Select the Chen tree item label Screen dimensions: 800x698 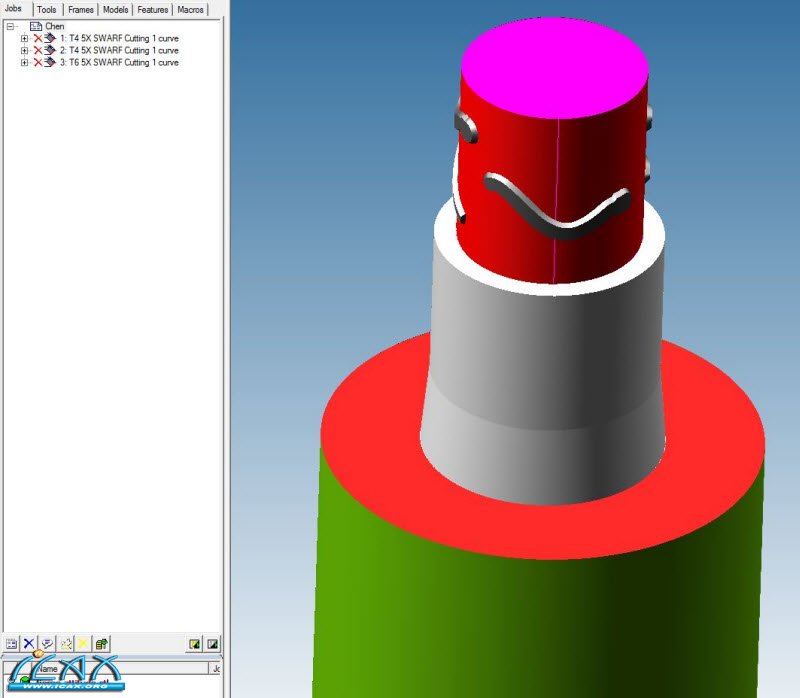click(x=55, y=27)
